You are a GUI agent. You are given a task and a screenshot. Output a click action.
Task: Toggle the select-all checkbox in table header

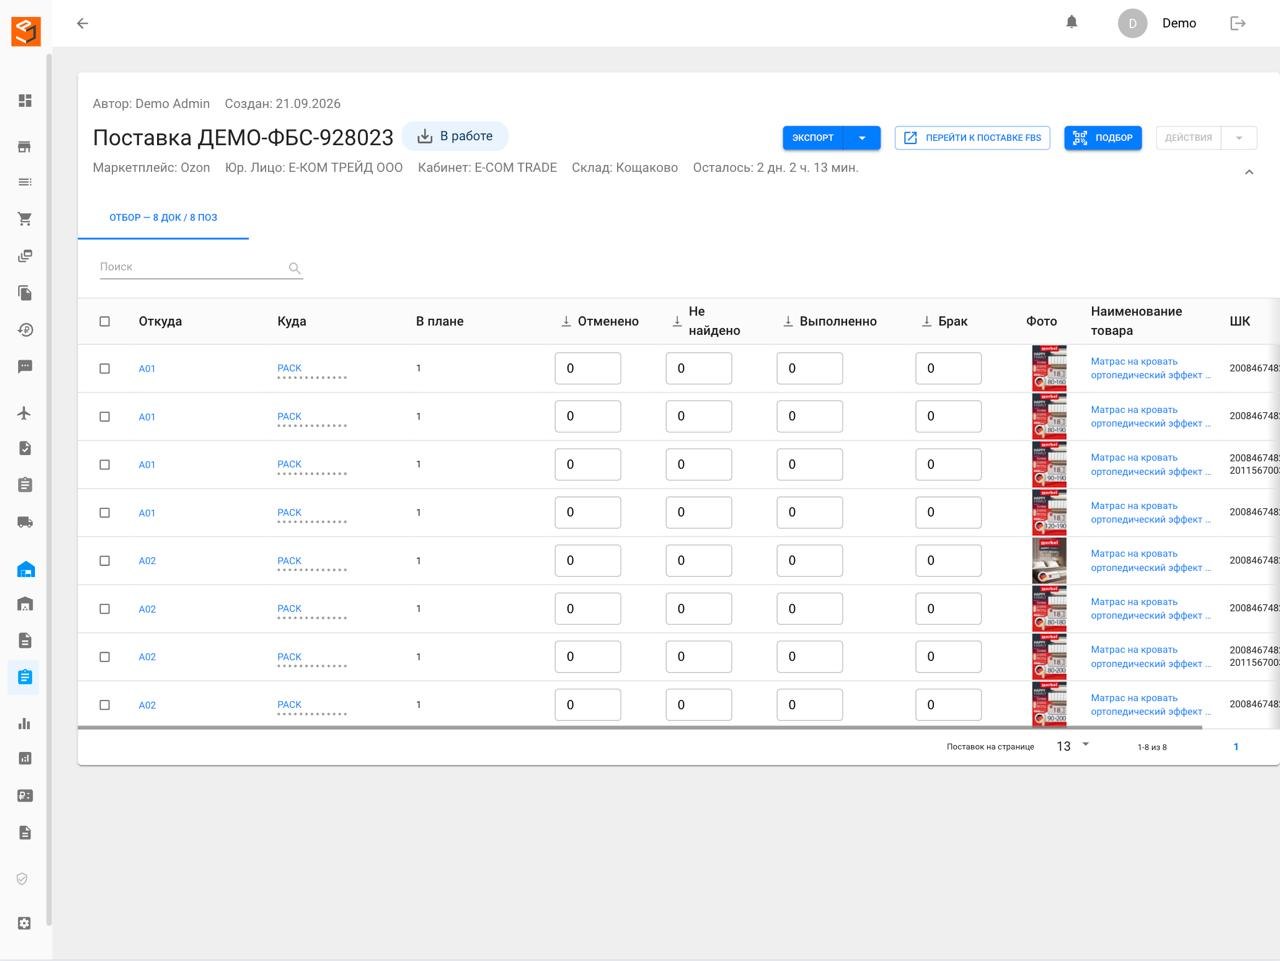pyautogui.click(x=105, y=321)
